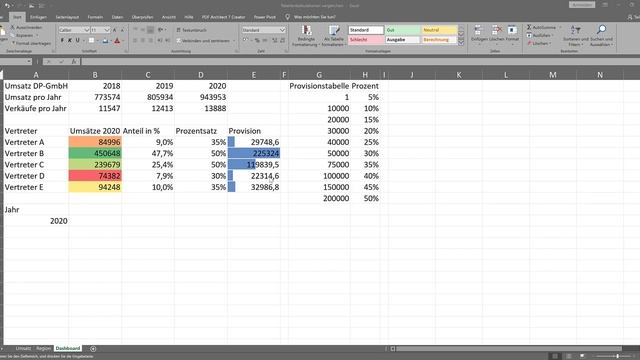Click the horizontal scrollbar
Image resolution: width=640 pixels, height=360 pixels.
coord(509,349)
